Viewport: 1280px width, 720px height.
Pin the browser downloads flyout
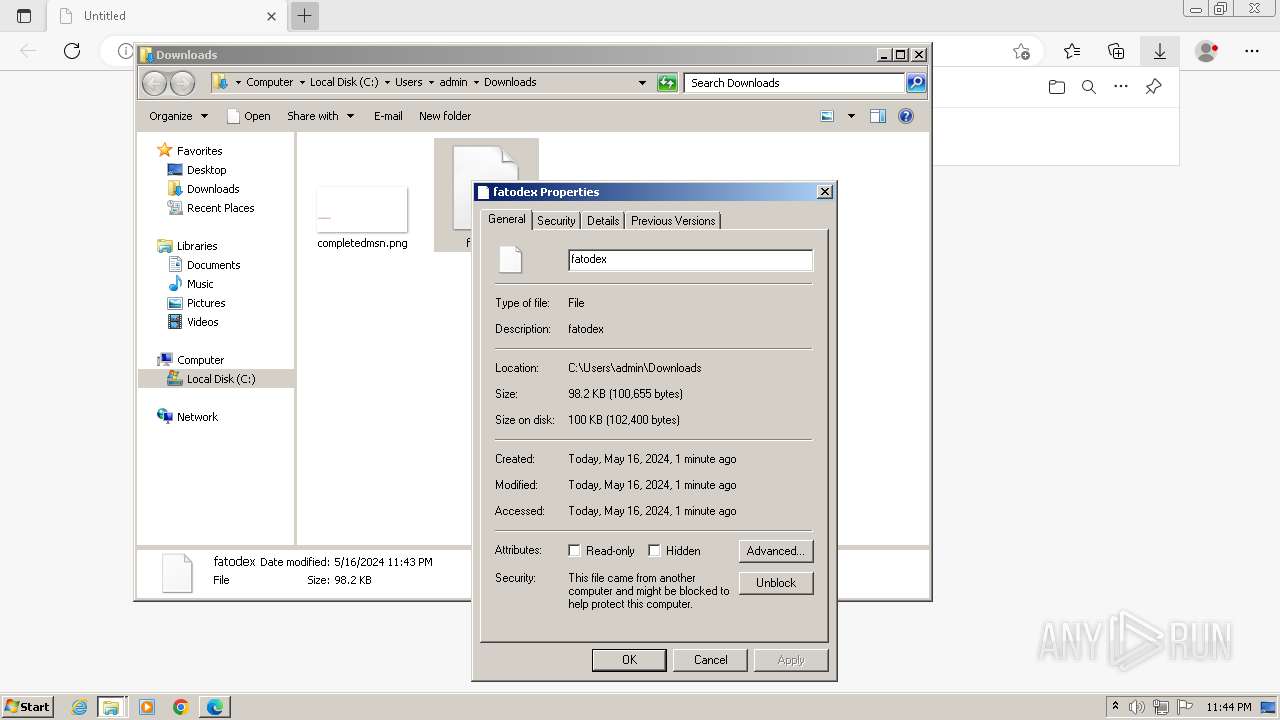point(1153,87)
